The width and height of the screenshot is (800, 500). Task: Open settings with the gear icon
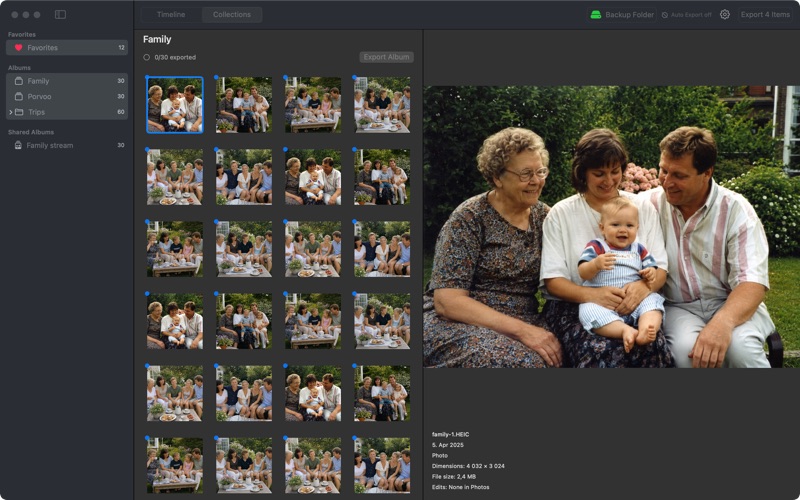point(724,14)
